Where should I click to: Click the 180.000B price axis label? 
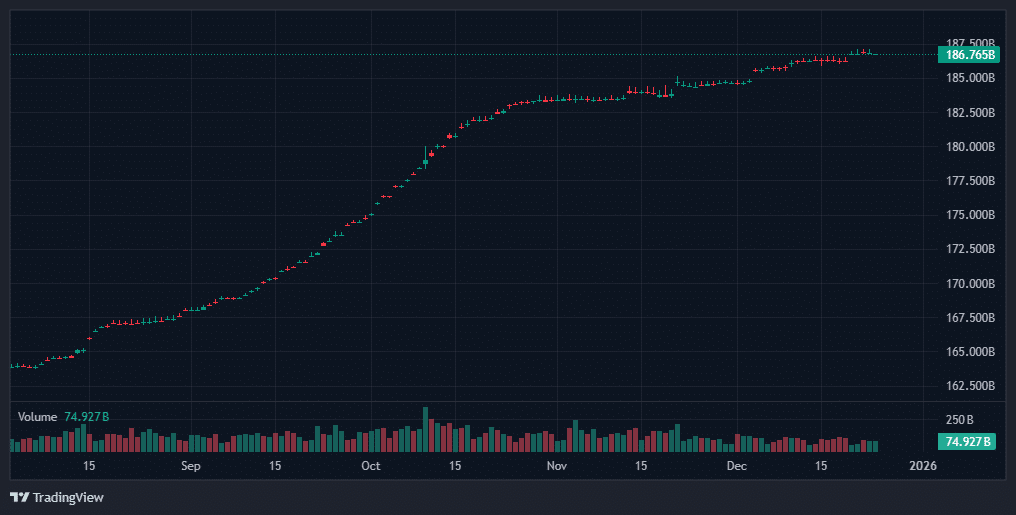coord(969,146)
